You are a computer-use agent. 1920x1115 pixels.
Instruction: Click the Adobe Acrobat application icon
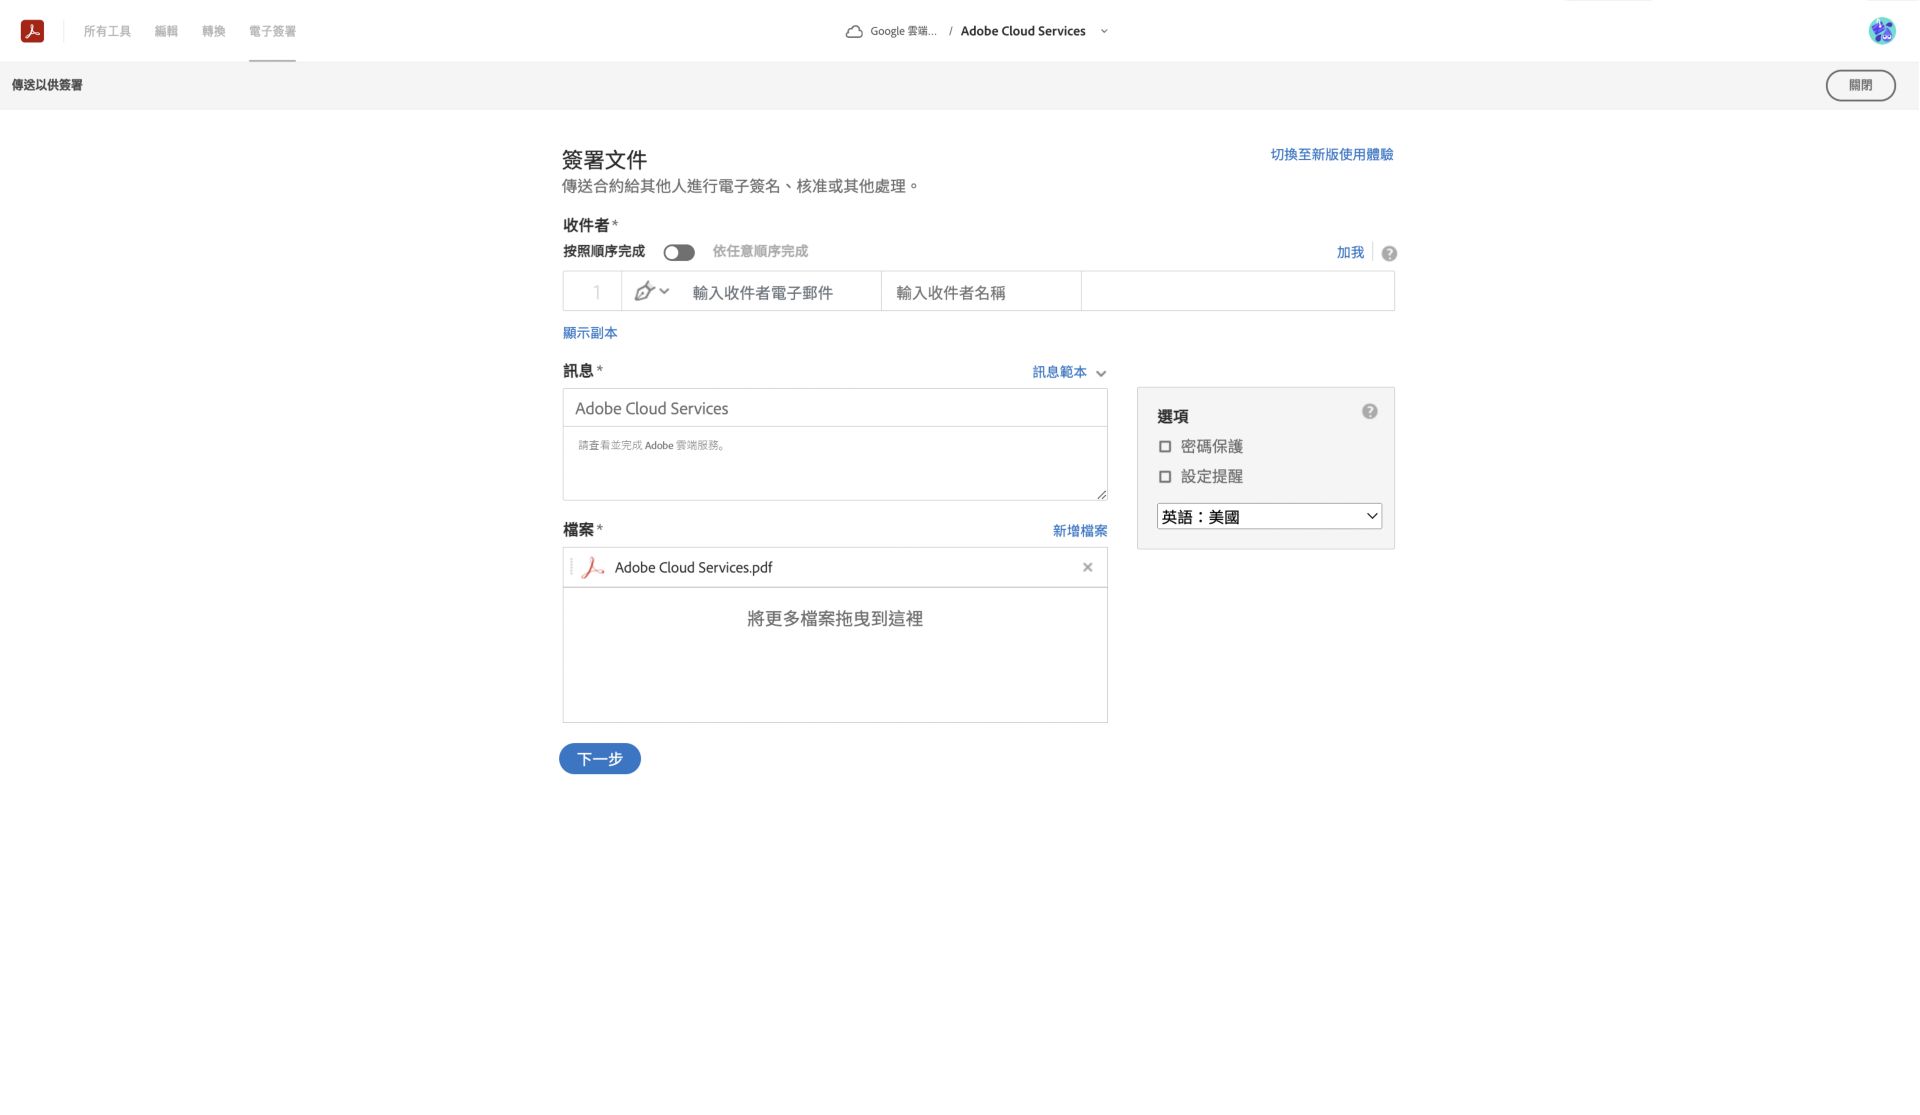tap(32, 31)
